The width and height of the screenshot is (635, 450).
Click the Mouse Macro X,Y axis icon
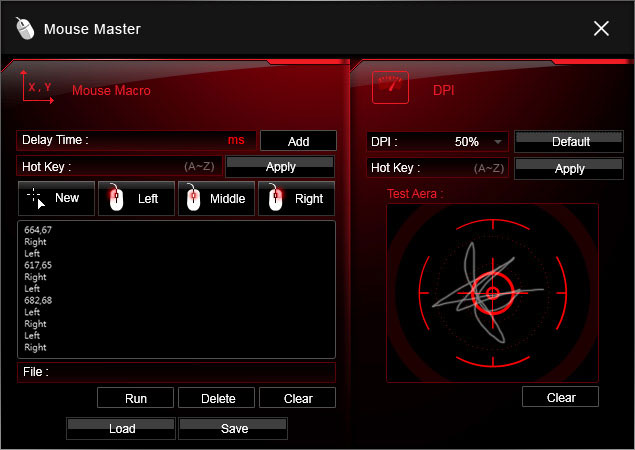coord(38,89)
